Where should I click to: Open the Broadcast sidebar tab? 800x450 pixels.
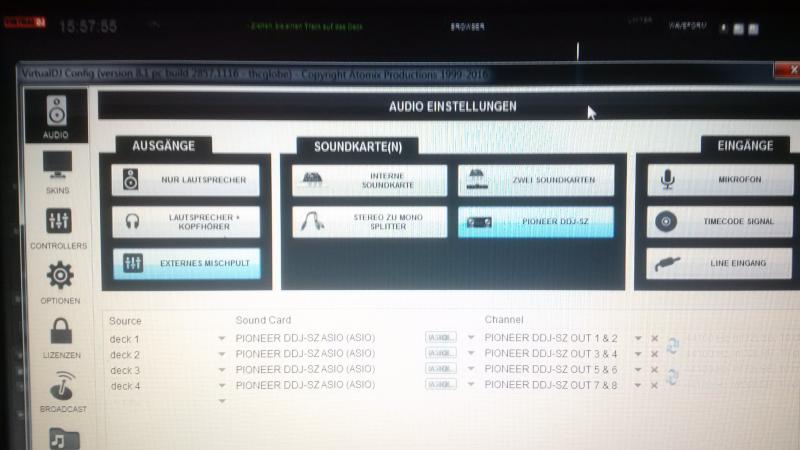(63, 392)
